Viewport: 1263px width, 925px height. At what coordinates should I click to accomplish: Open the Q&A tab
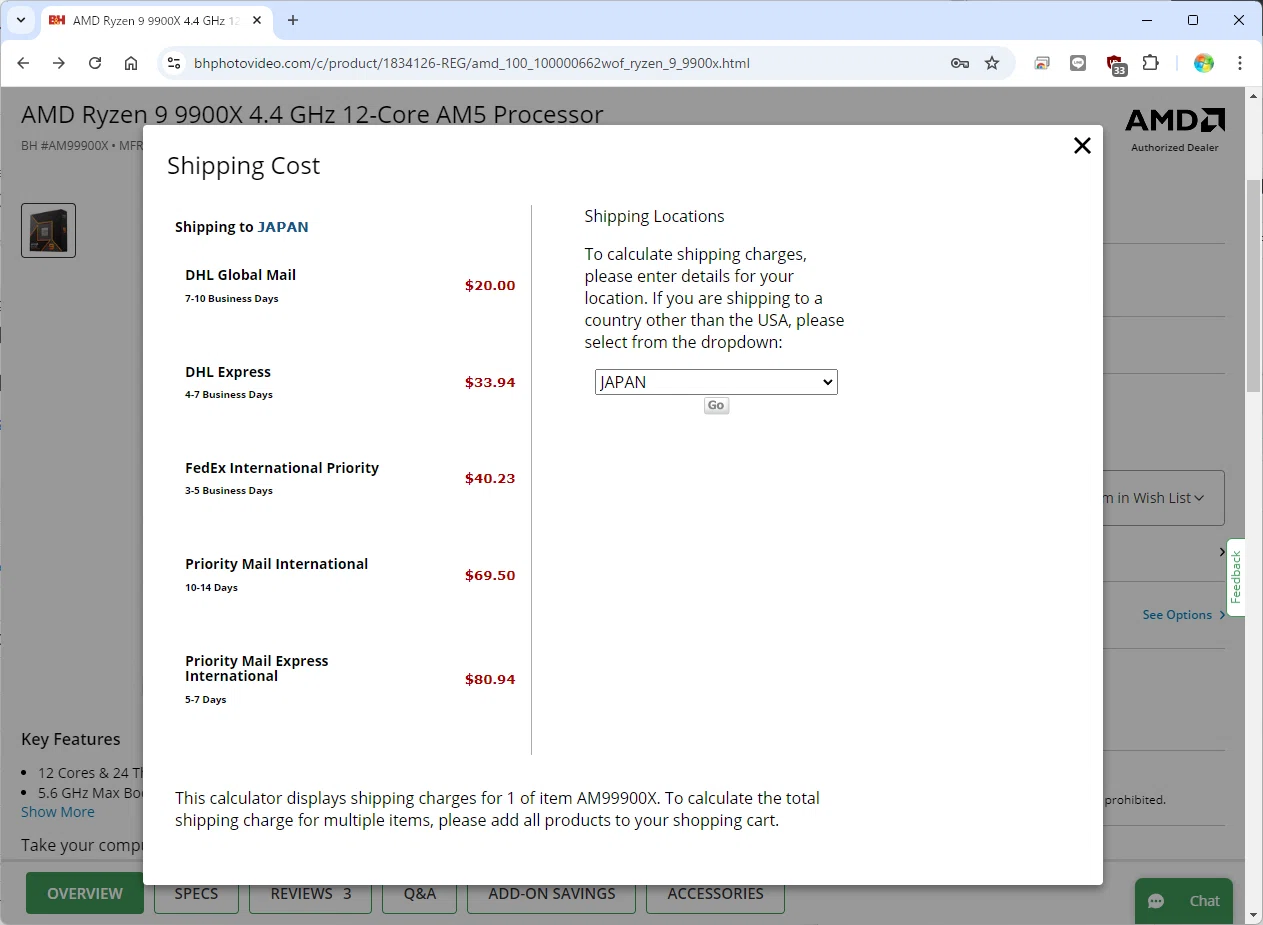coord(420,893)
